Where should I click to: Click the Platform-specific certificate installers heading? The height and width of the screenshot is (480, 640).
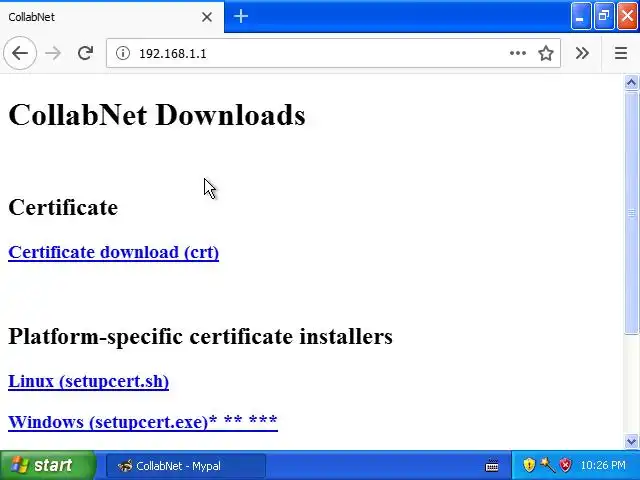pyautogui.click(x=200, y=337)
